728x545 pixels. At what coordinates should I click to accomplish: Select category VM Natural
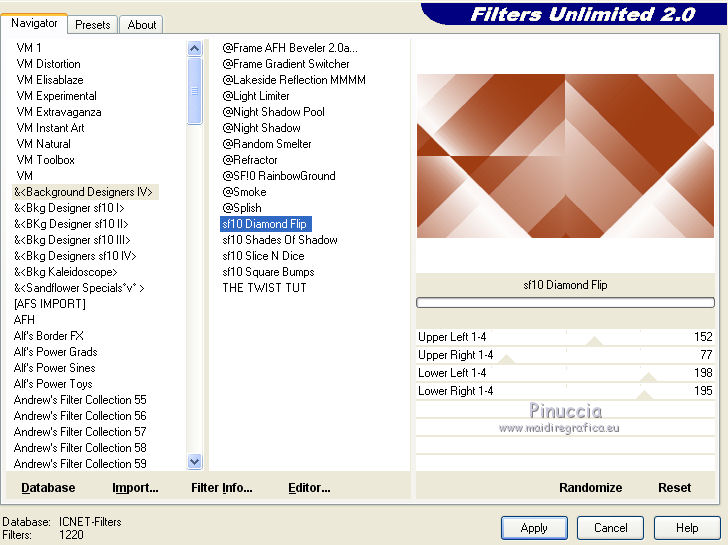[x=43, y=144]
